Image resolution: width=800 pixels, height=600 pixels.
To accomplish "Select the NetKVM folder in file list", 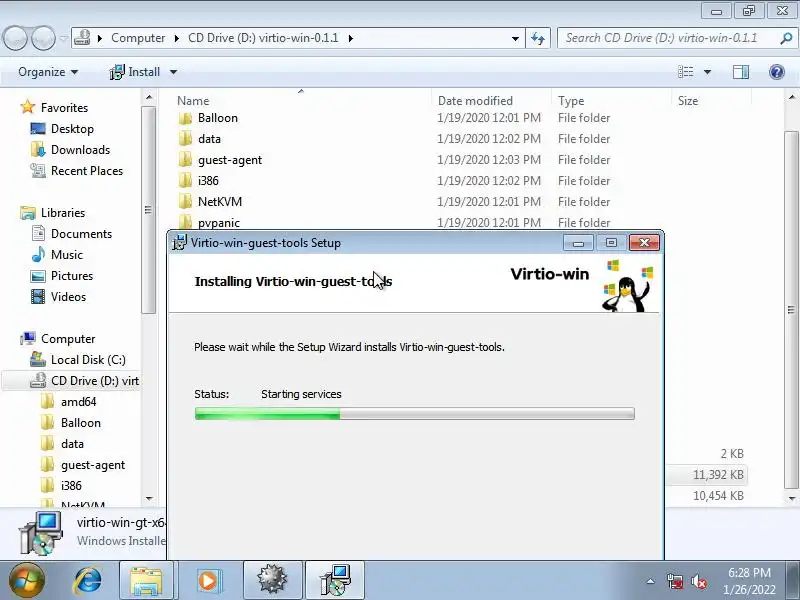I will click(x=220, y=202).
